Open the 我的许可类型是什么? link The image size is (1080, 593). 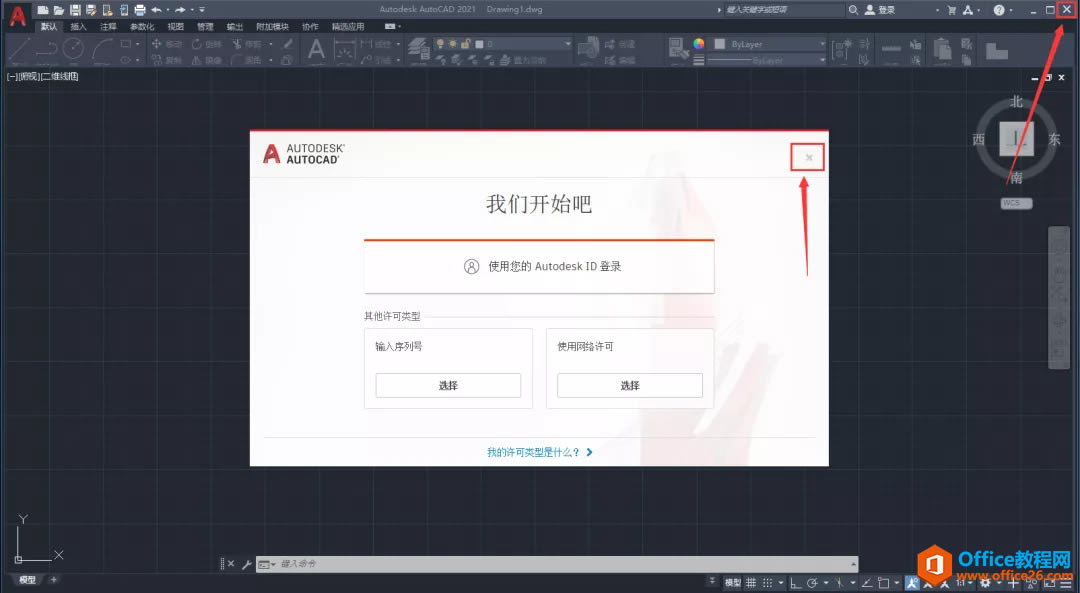[x=540, y=452]
